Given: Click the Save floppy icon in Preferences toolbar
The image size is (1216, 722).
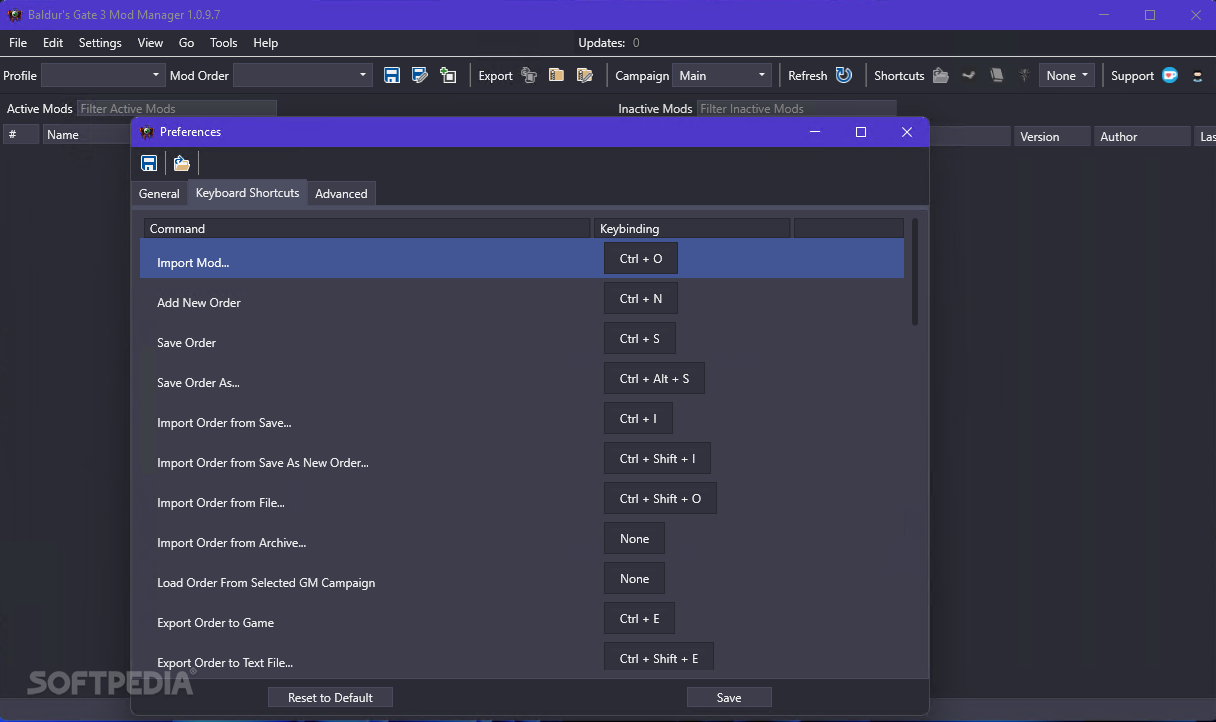Looking at the screenshot, I should click(x=149, y=163).
